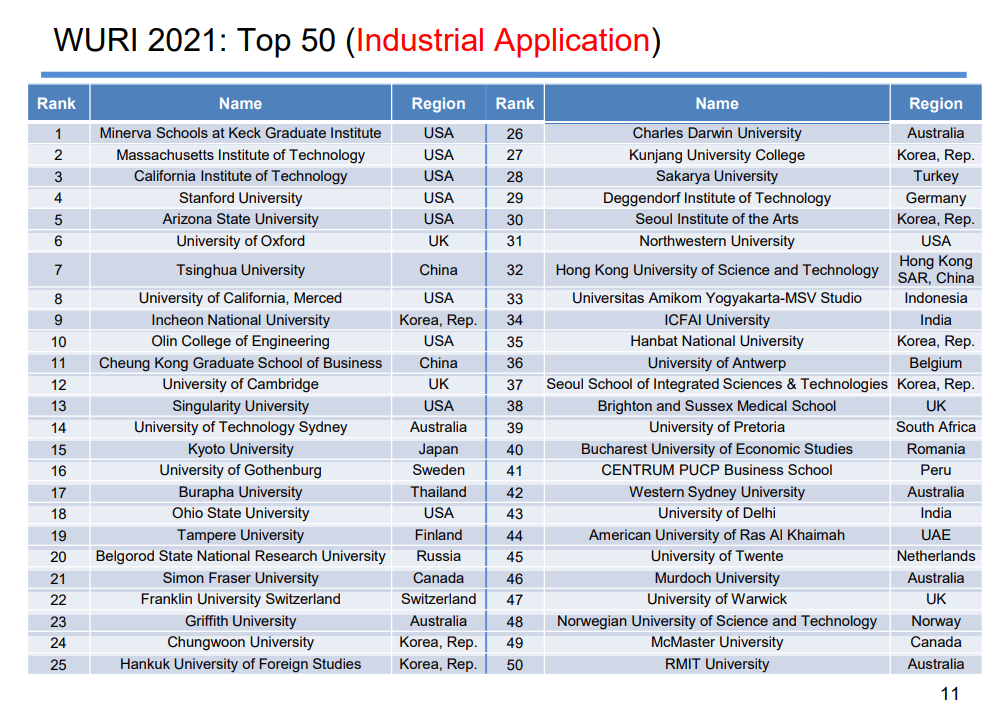This screenshot has width=1005, height=718.
Task: Click the 'Hong Kong SAR, China' region cell
Action: 935,270
